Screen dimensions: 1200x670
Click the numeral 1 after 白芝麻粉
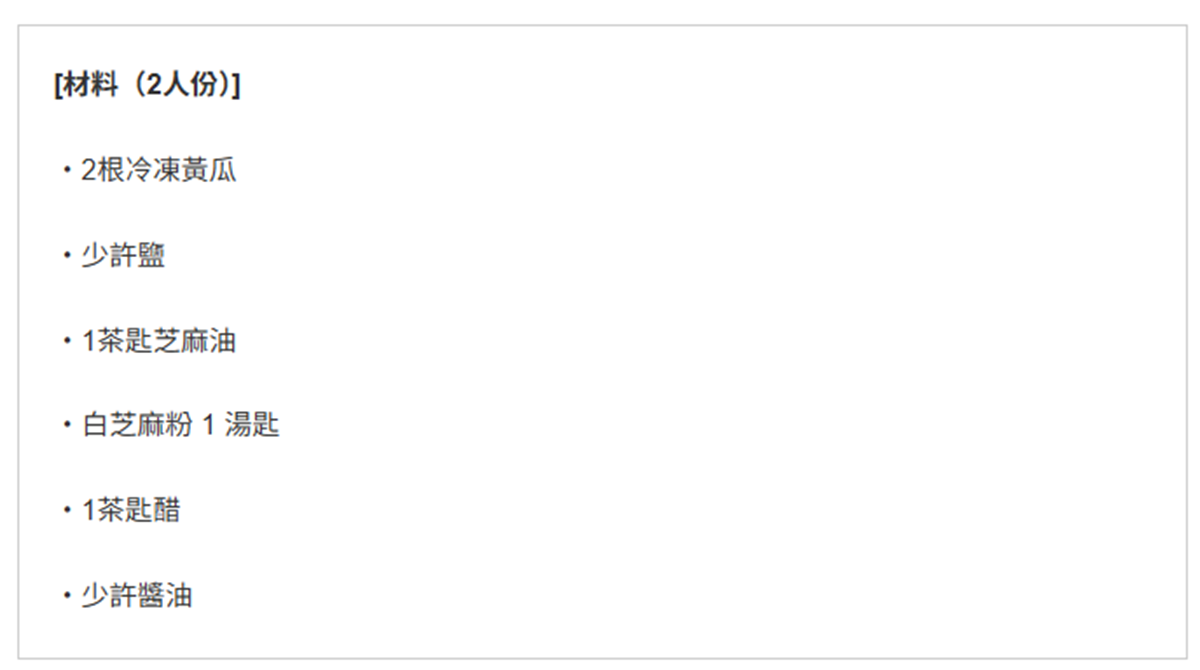pyautogui.click(x=209, y=427)
